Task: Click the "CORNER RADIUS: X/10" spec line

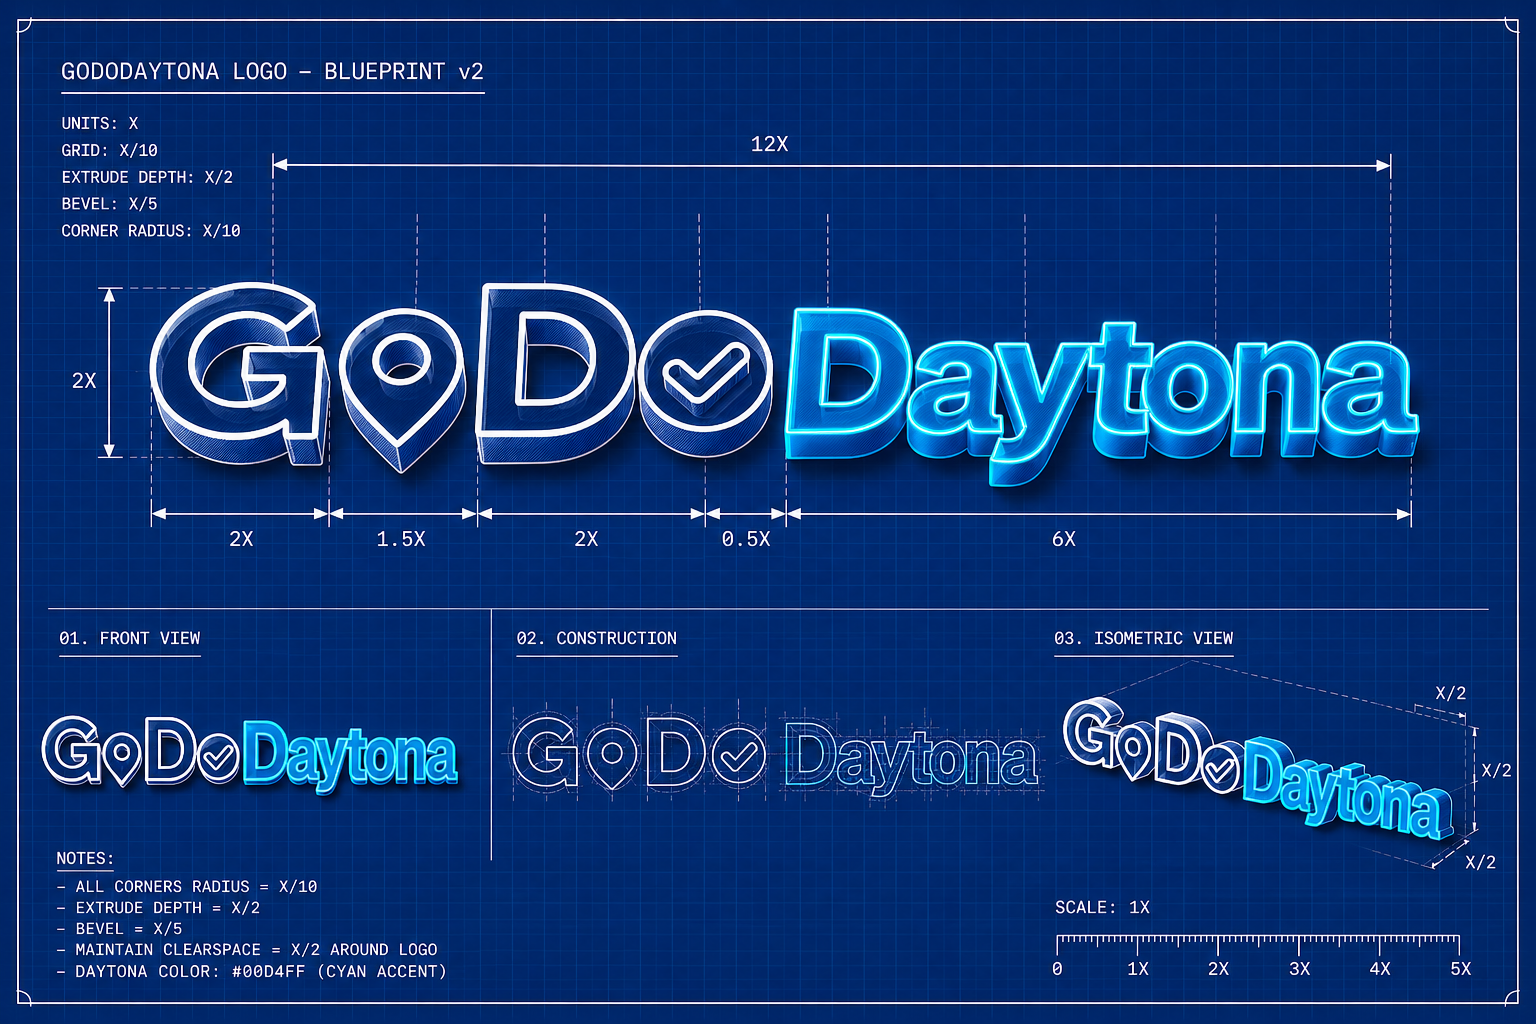Action: click(x=151, y=231)
